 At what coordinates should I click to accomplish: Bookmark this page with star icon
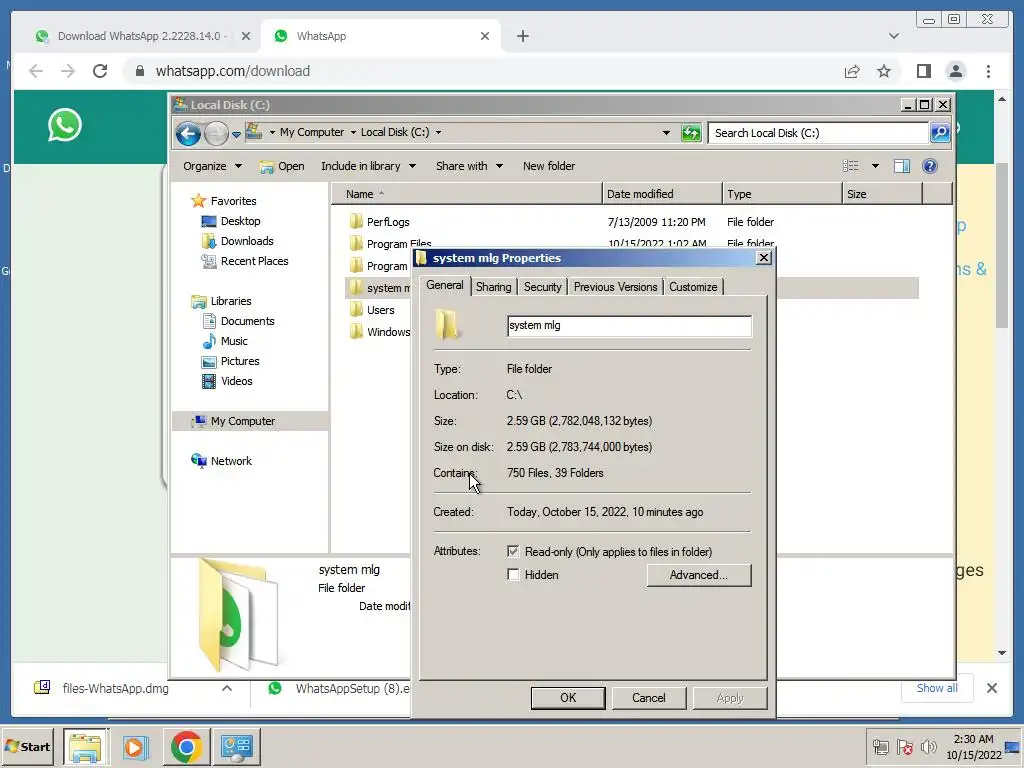[884, 71]
